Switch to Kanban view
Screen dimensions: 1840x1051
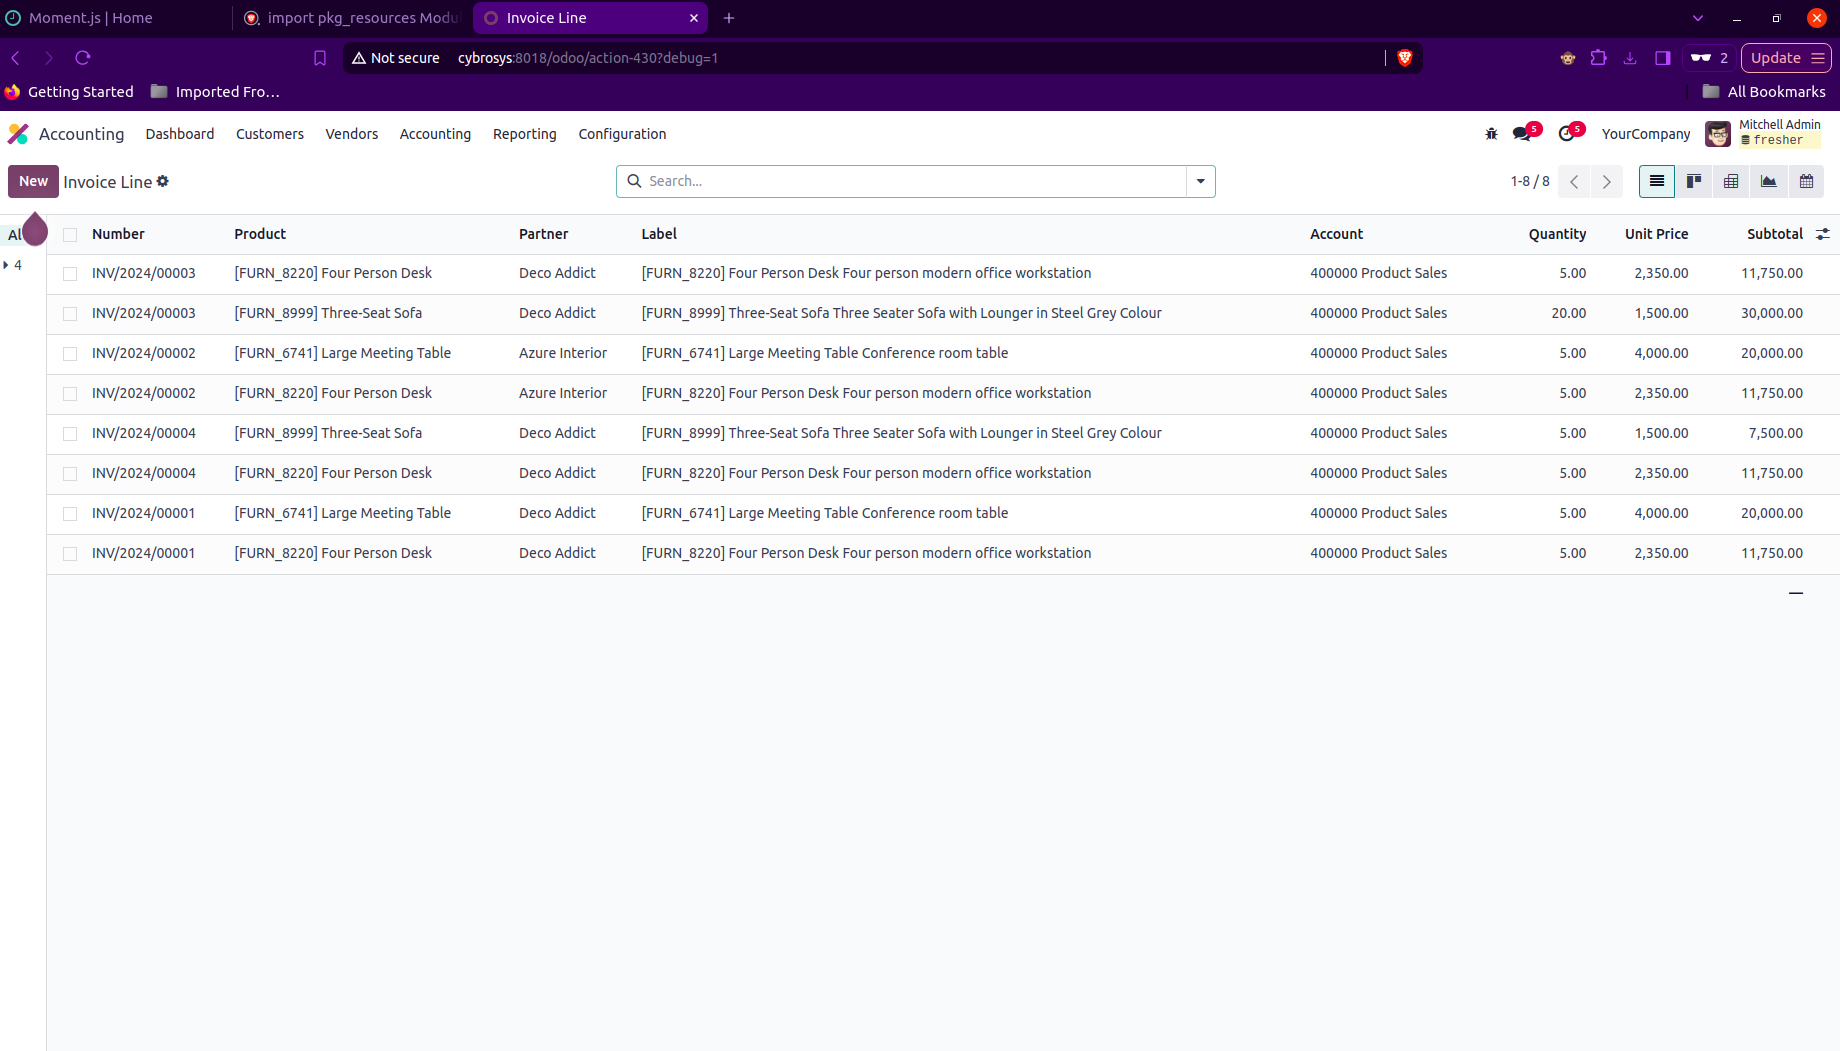[x=1694, y=181]
